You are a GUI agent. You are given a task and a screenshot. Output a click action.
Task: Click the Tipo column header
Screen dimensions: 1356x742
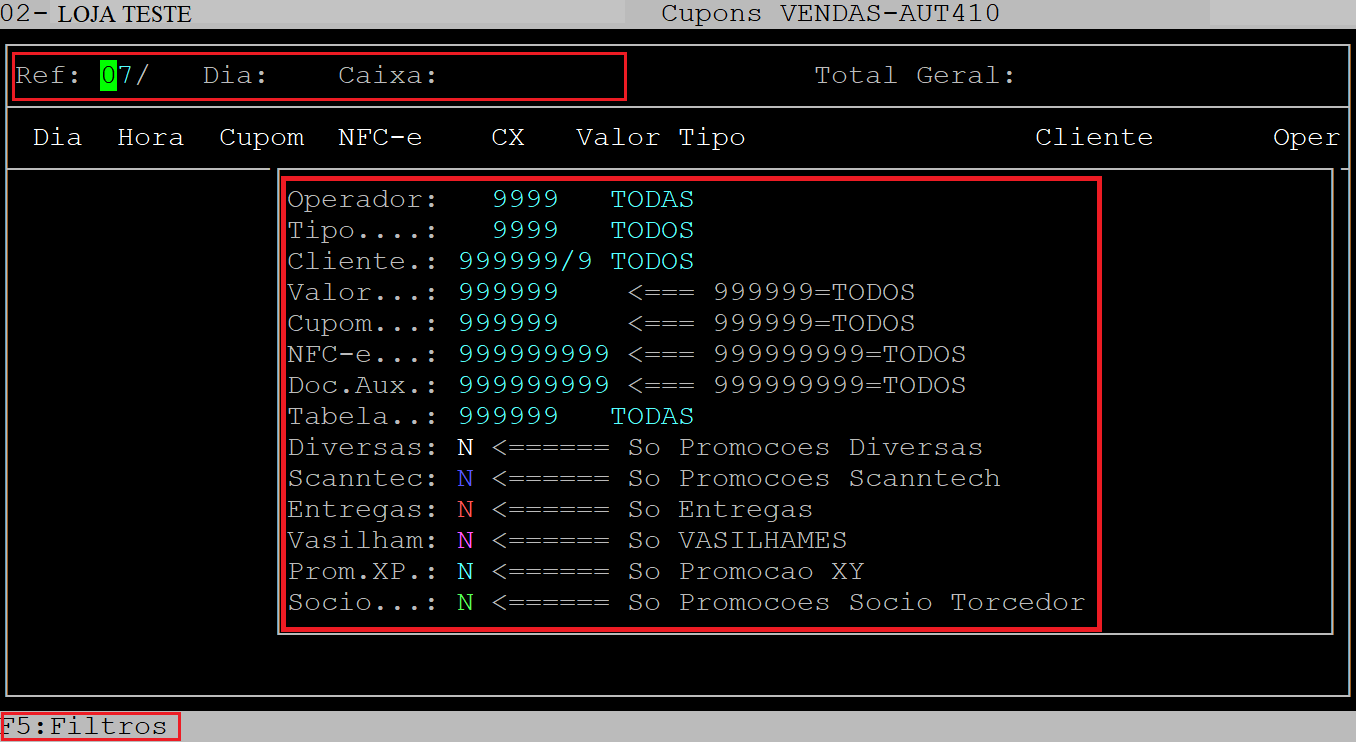click(712, 137)
